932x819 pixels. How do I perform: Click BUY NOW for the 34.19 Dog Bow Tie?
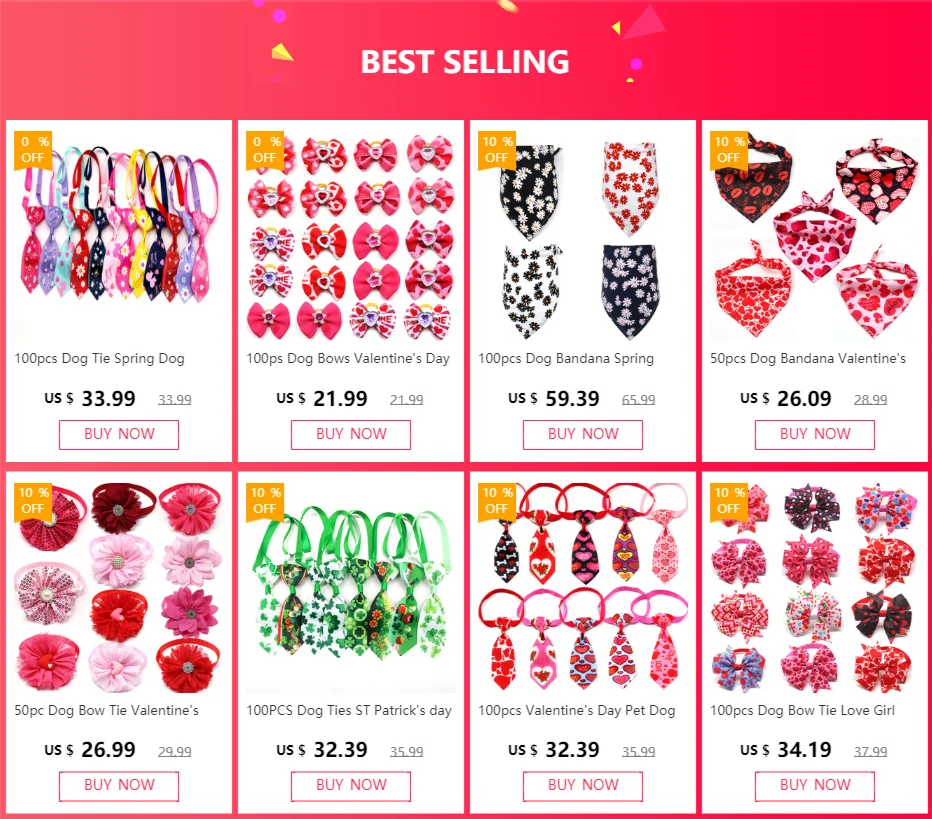pos(814,786)
